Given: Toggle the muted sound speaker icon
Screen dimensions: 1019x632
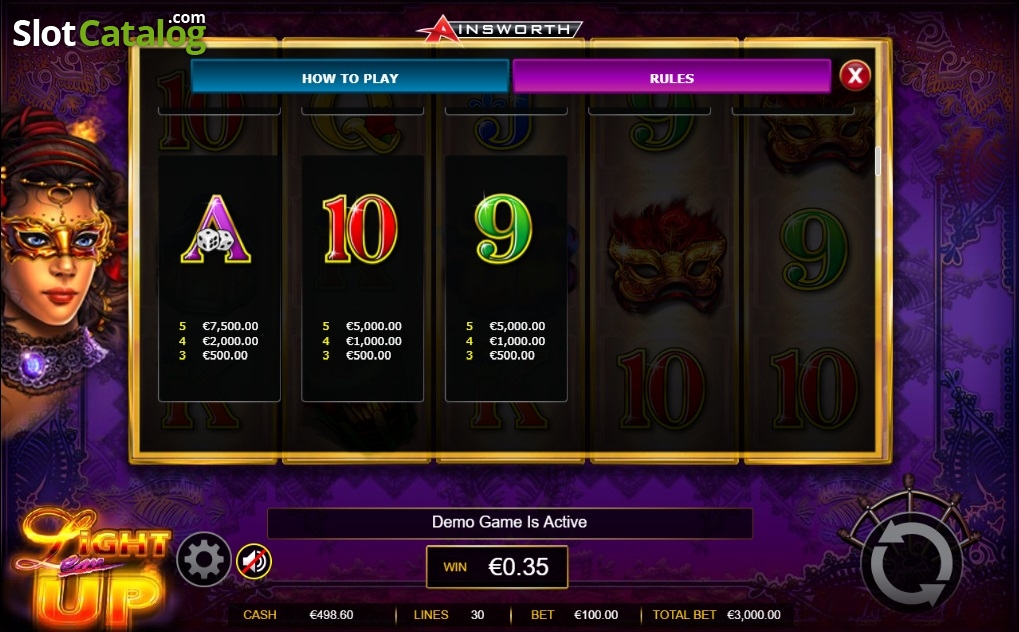Looking at the screenshot, I should pyautogui.click(x=254, y=561).
